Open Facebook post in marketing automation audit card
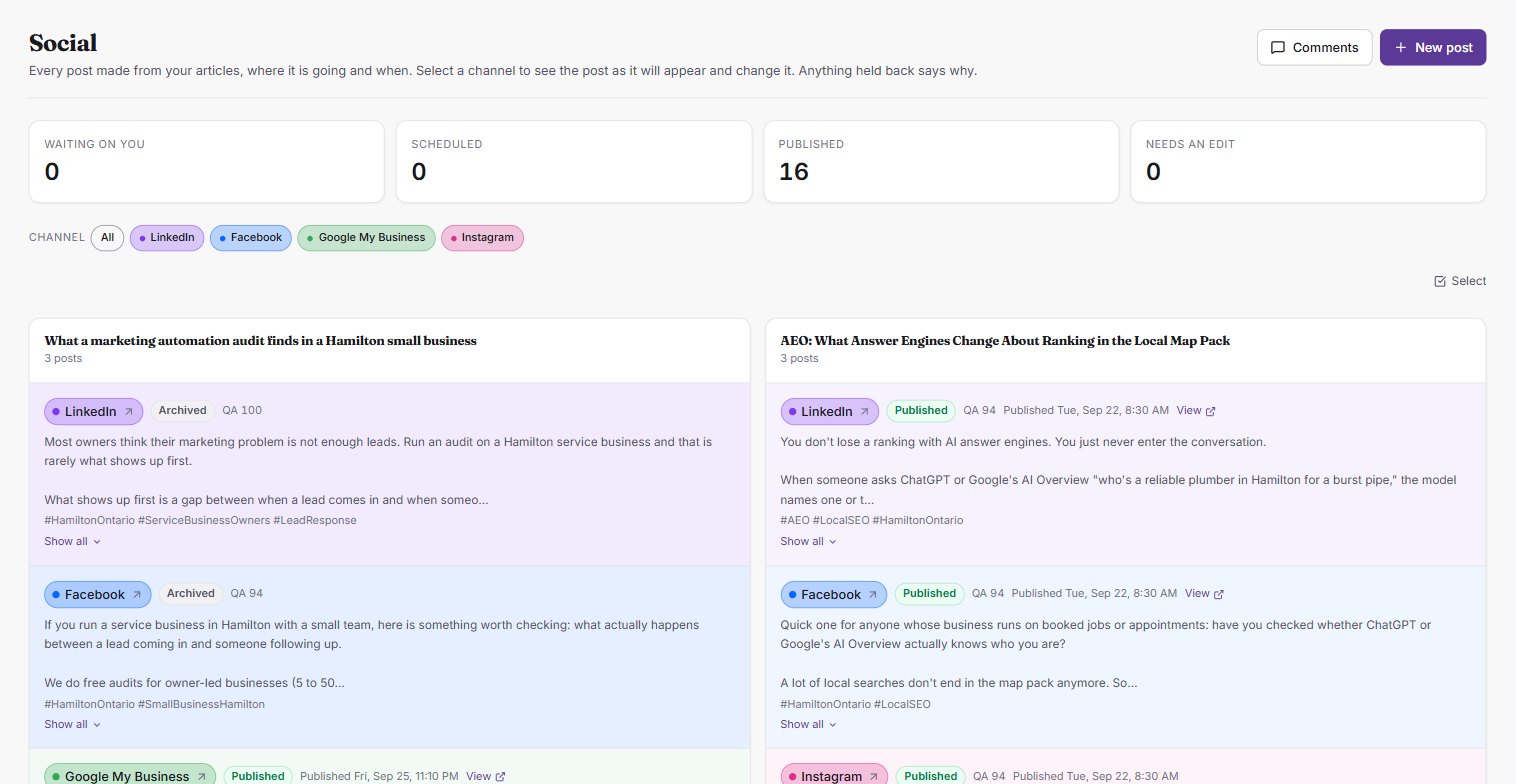The image size is (1516, 784). click(98, 594)
